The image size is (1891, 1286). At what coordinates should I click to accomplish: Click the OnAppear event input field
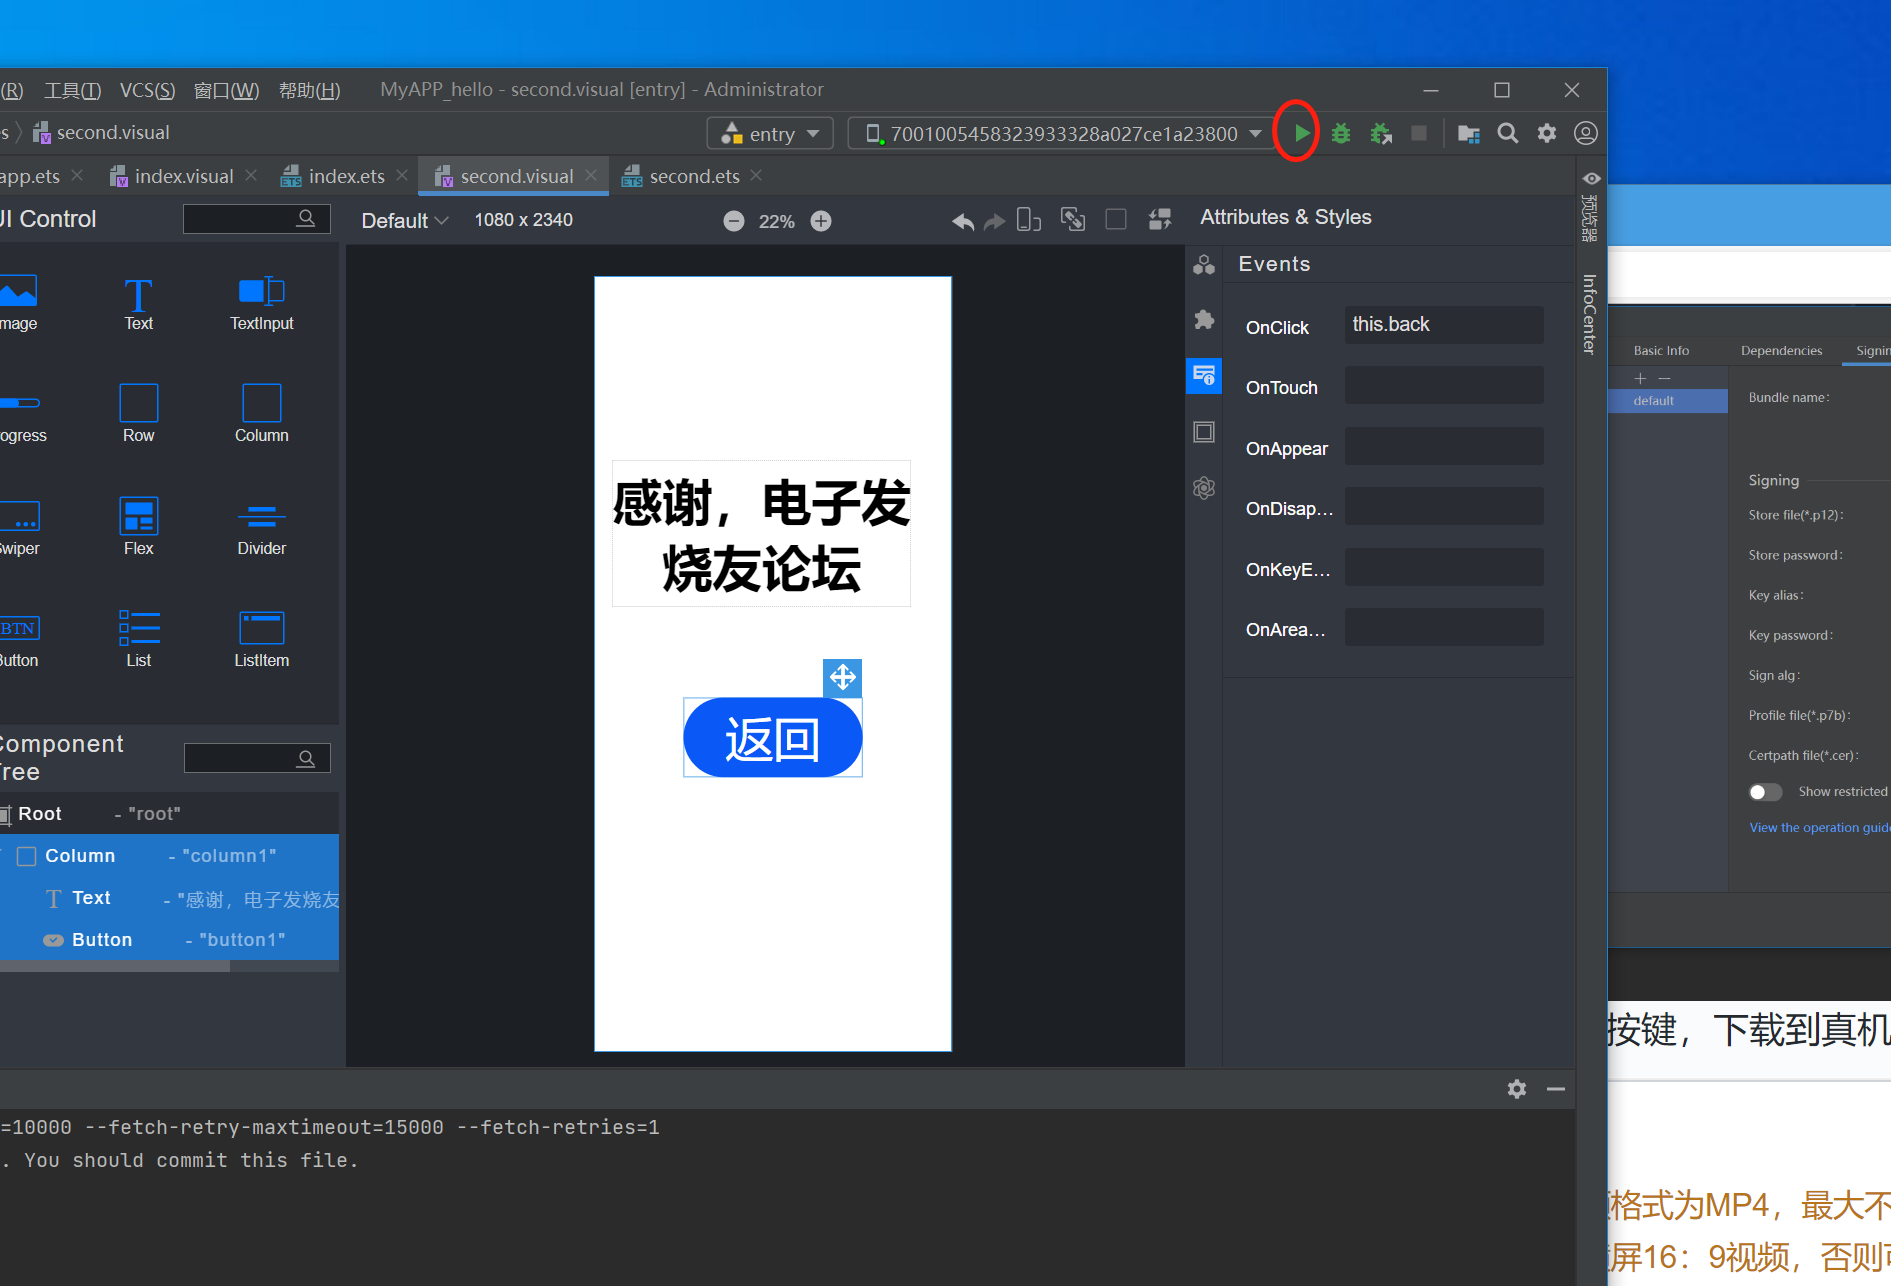[1444, 446]
